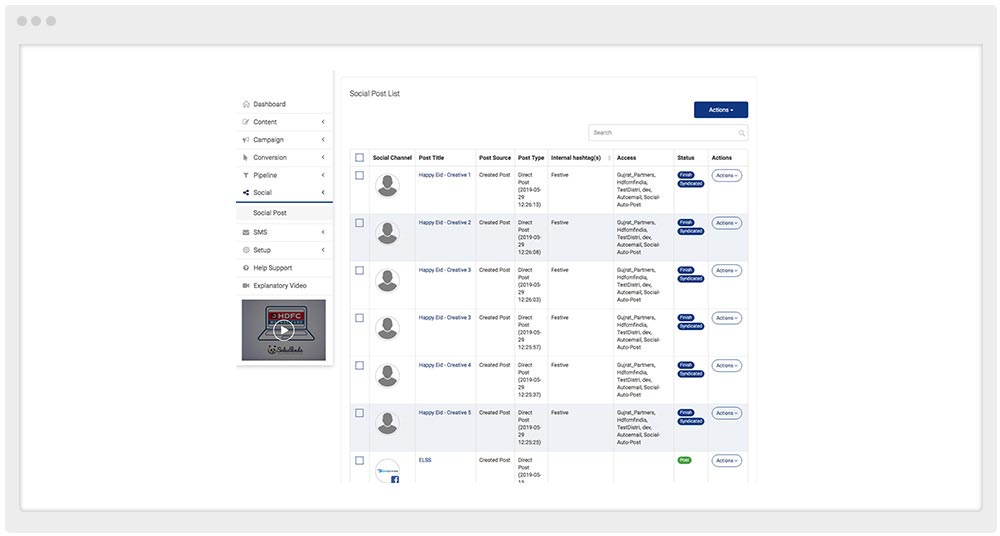The height and width of the screenshot is (536, 1000).
Task: Tick the select-all checkbox in table header
Action: click(x=360, y=158)
